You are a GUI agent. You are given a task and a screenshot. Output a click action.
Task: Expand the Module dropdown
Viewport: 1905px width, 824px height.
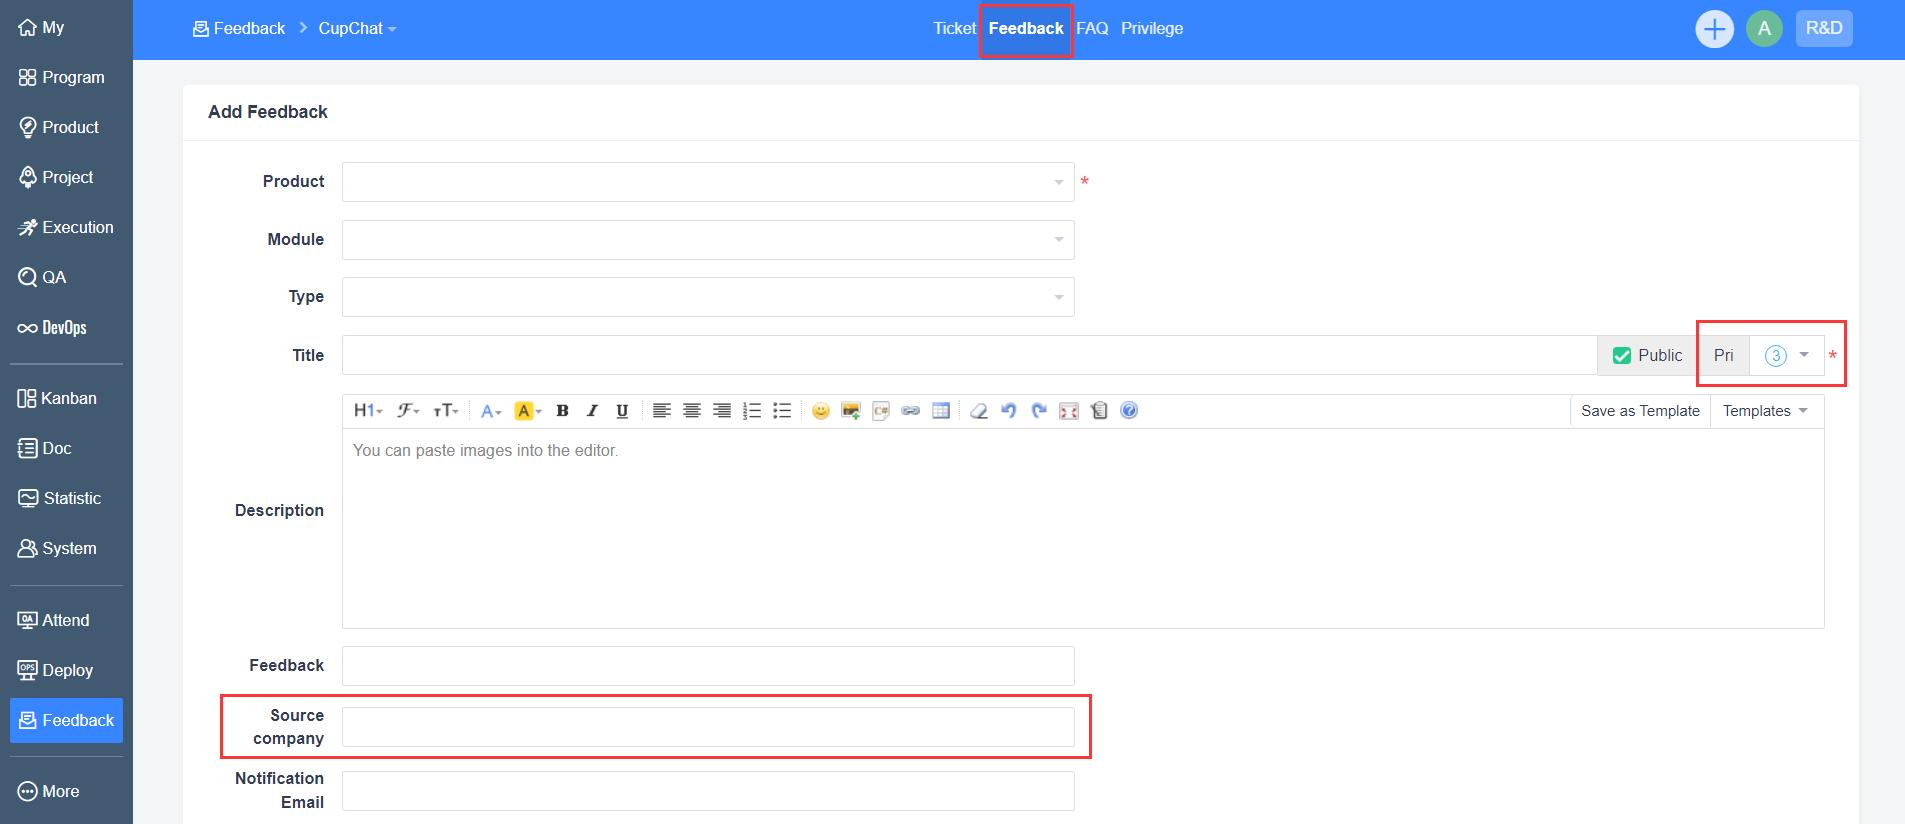[x=708, y=240]
